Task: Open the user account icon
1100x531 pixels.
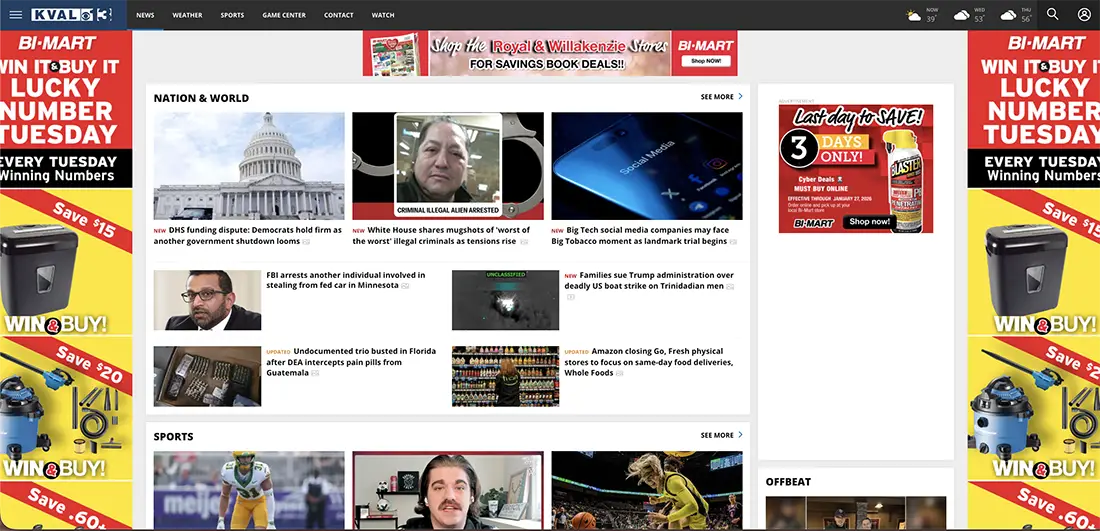Action: click(1084, 14)
